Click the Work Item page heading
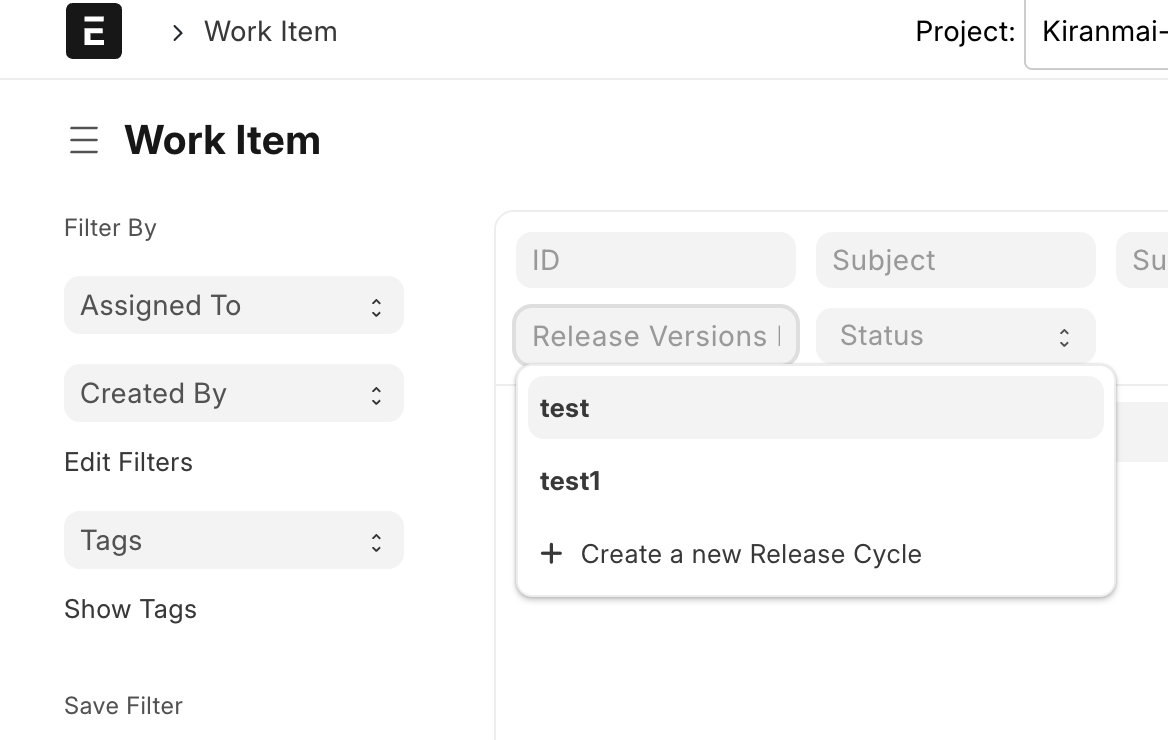The width and height of the screenshot is (1168, 740). point(222,140)
